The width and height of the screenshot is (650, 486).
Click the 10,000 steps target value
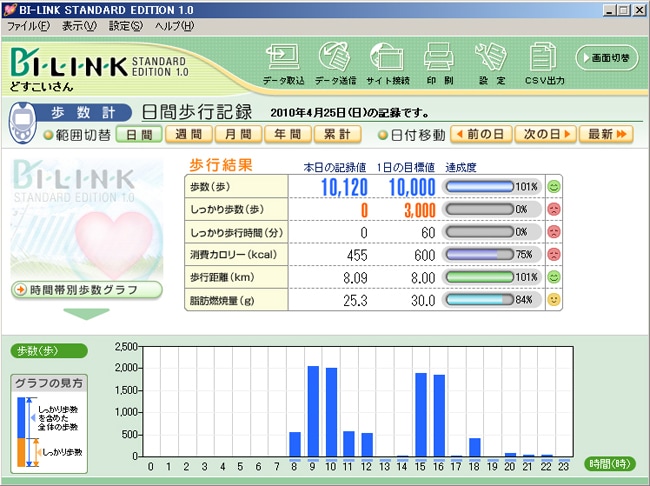pyautogui.click(x=412, y=187)
